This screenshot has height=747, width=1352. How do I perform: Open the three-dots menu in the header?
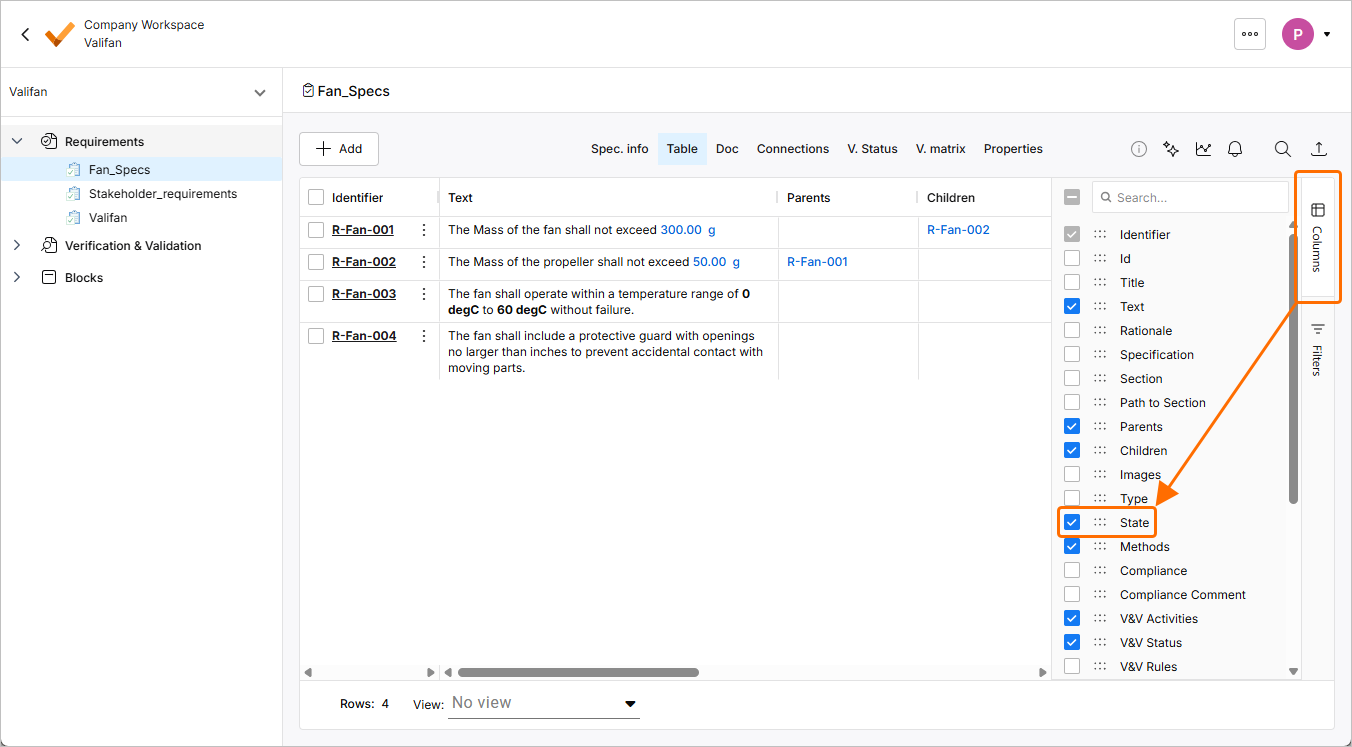[x=1250, y=34]
